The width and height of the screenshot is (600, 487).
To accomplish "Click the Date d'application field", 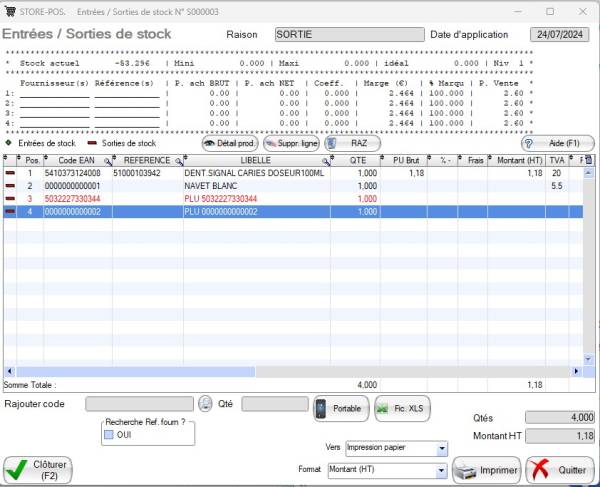I will [x=562, y=34].
